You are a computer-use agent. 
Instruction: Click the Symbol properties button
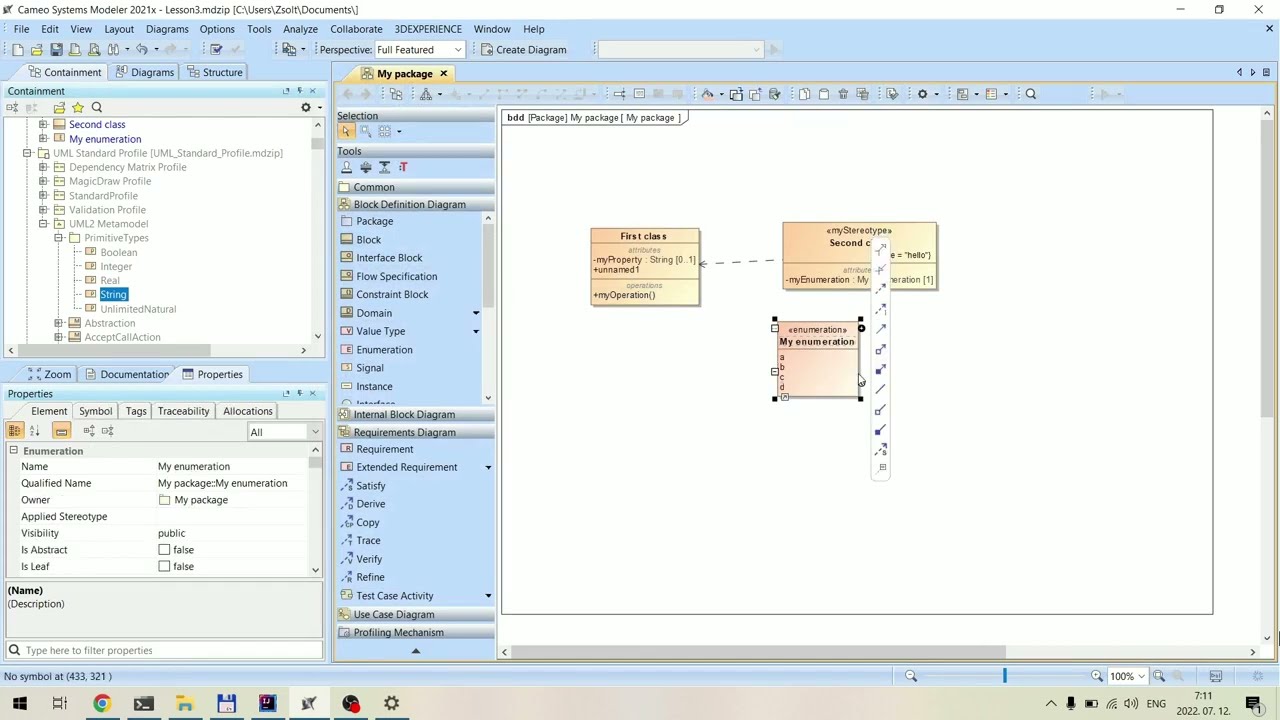click(x=96, y=411)
